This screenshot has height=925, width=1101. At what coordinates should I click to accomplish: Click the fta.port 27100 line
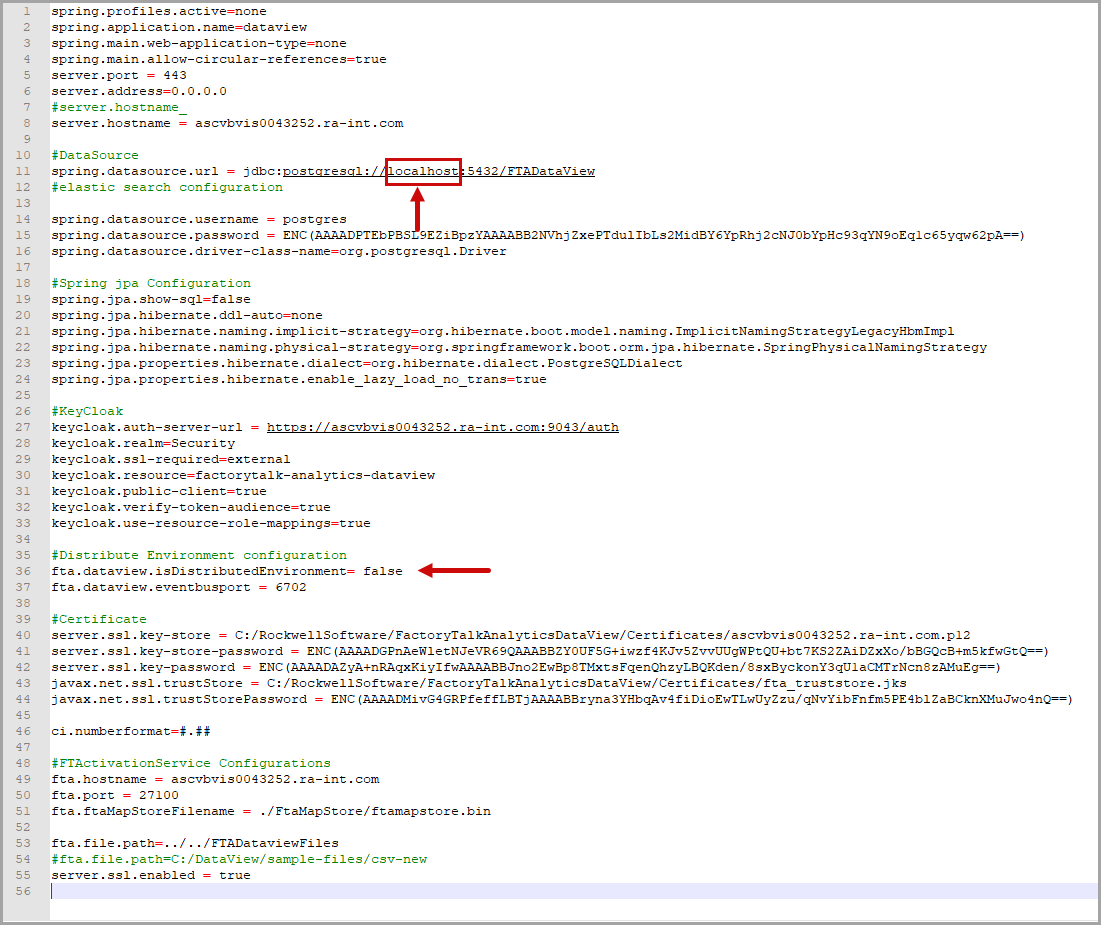point(115,795)
